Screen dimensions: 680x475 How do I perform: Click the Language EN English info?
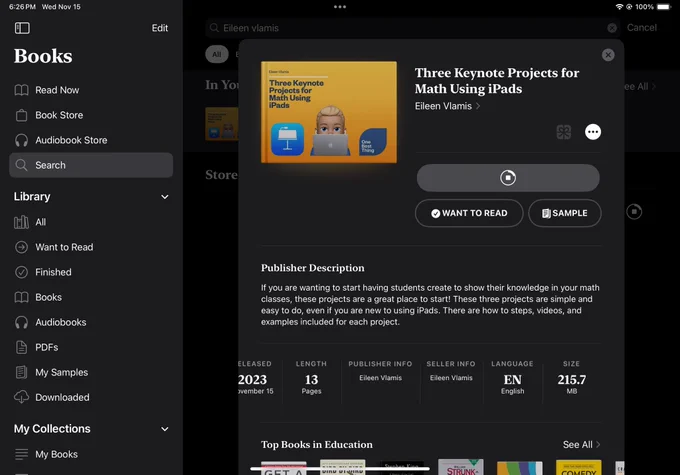click(x=512, y=377)
